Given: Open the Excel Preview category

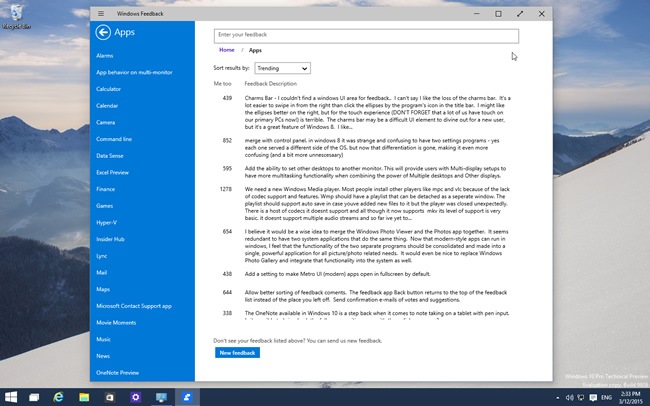Looking at the screenshot, I should point(112,172).
